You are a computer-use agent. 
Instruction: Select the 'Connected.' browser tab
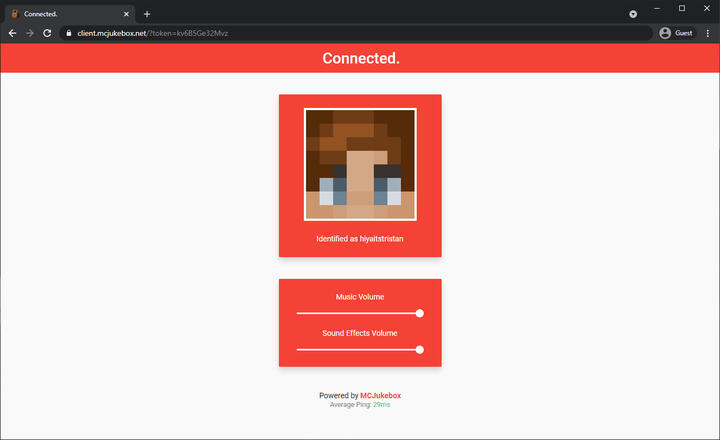[70, 14]
